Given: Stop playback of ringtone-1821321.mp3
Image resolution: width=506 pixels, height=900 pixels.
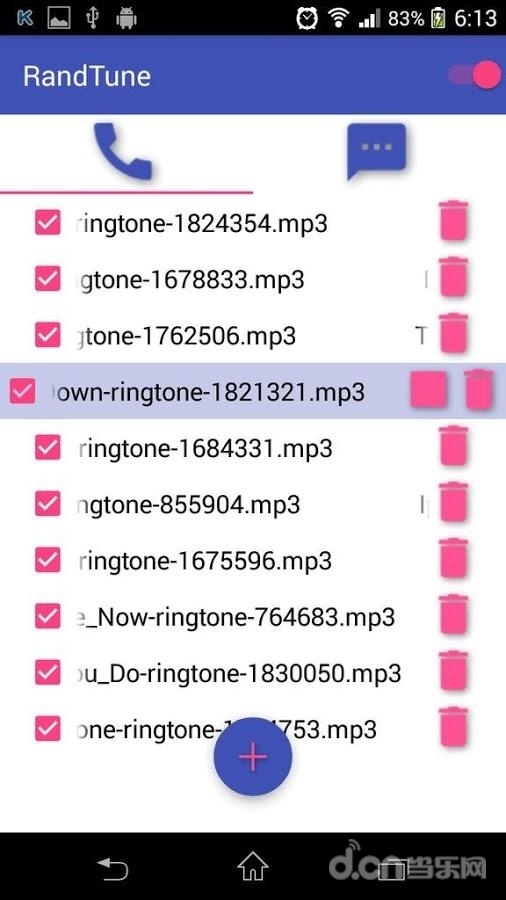Looking at the screenshot, I should [428, 390].
